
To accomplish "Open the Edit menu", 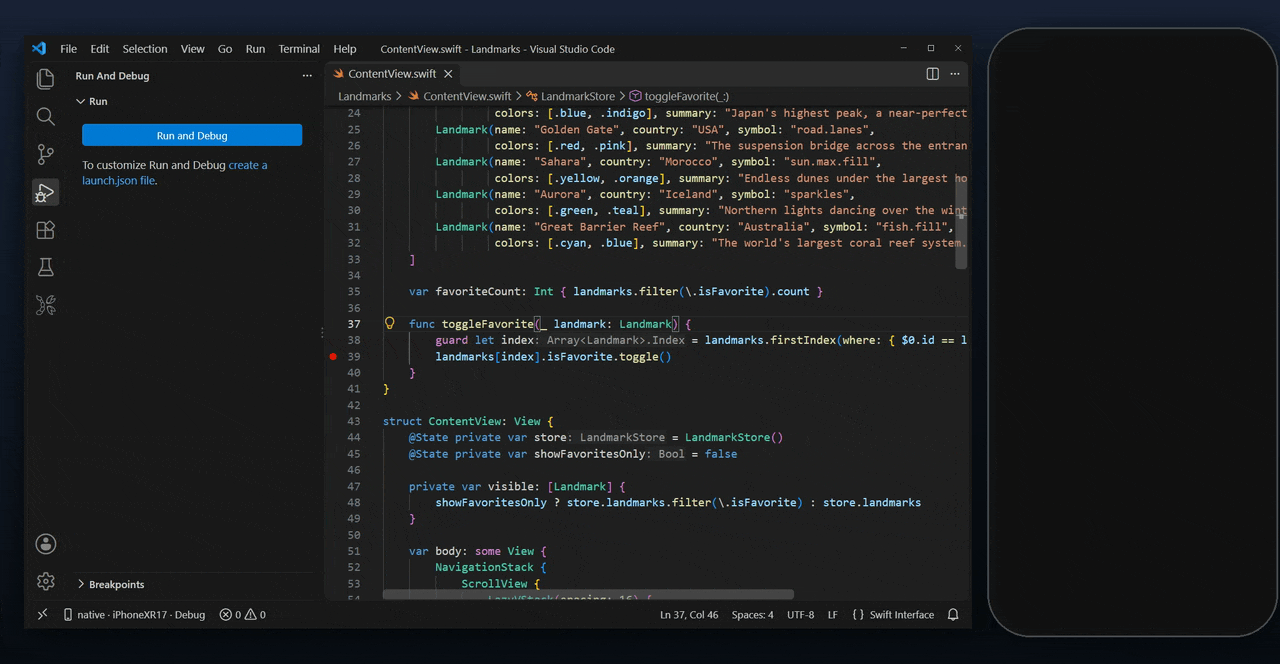I will point(100,48).
